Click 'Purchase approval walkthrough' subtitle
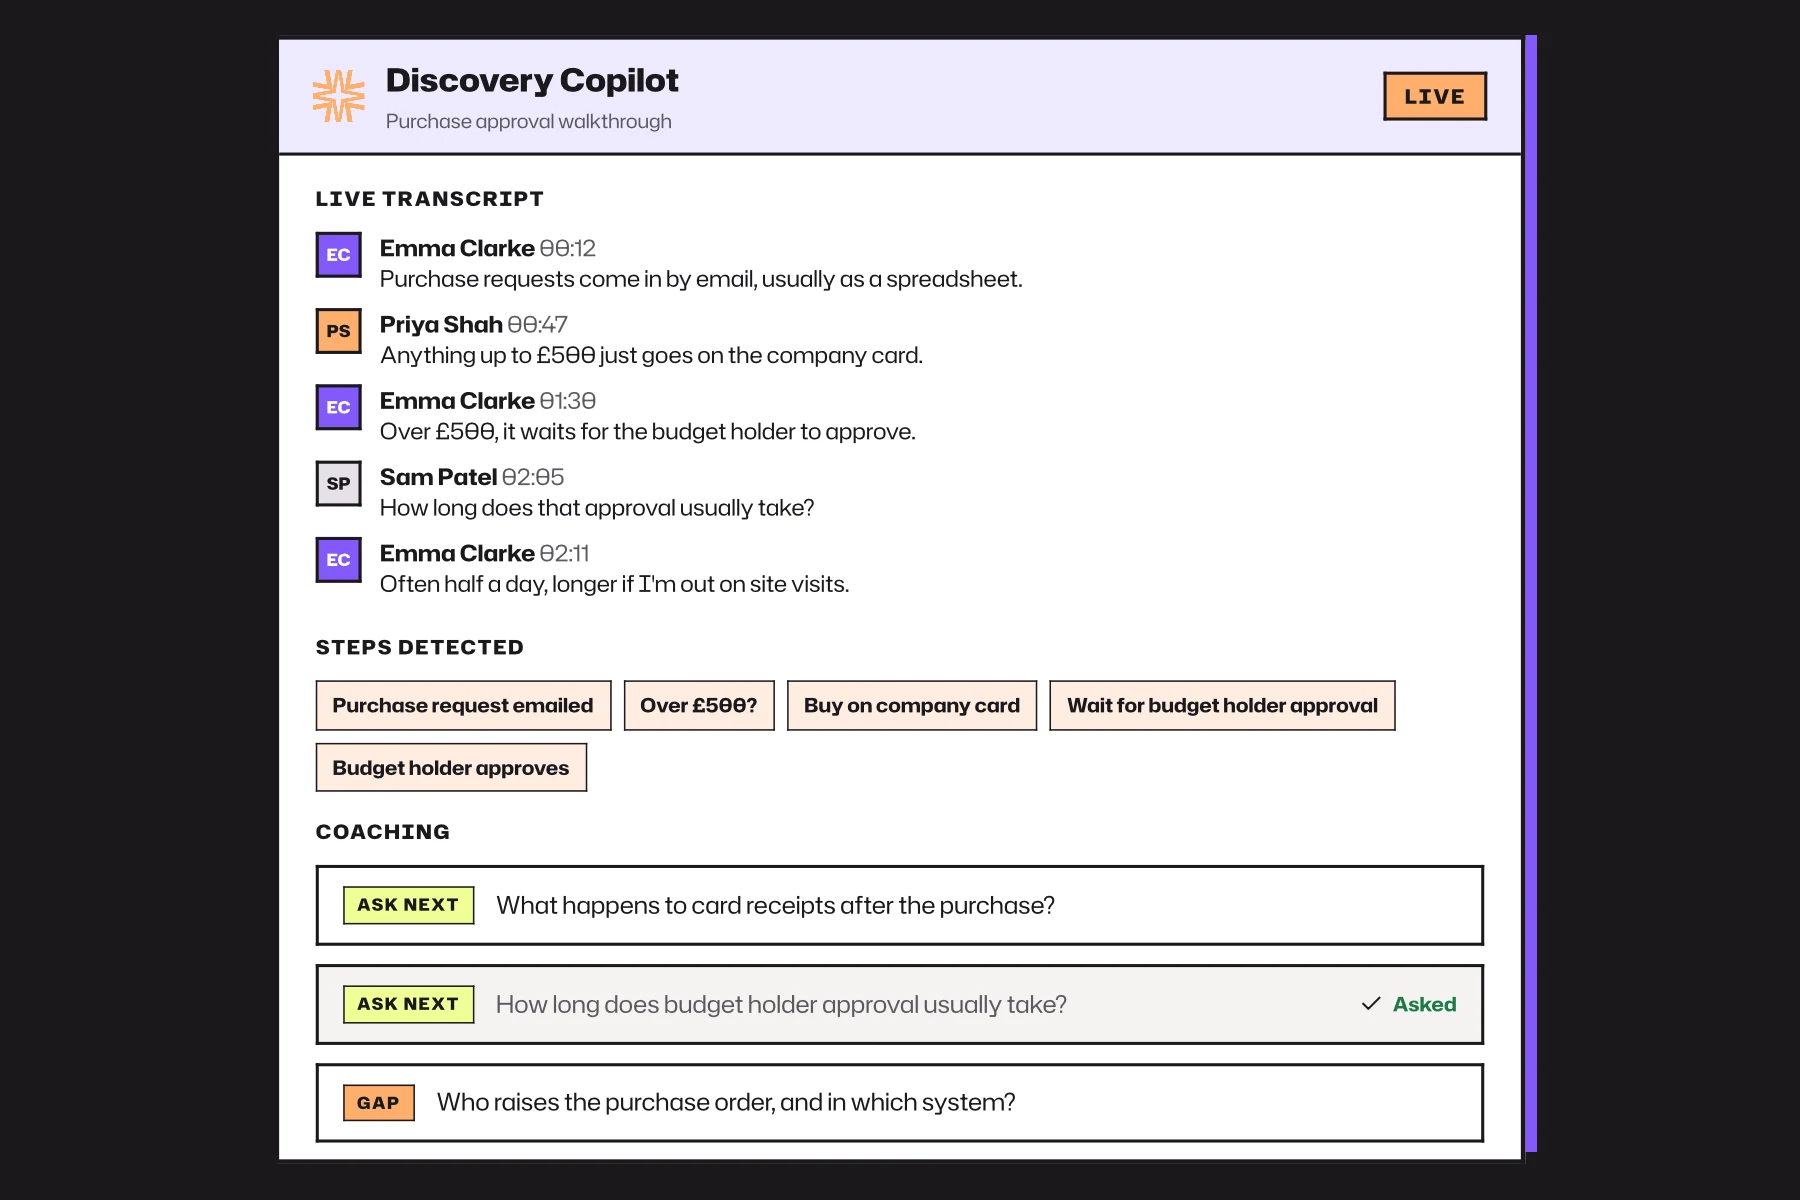This screenshot has width=1800, height=1200. click(529, 121)
